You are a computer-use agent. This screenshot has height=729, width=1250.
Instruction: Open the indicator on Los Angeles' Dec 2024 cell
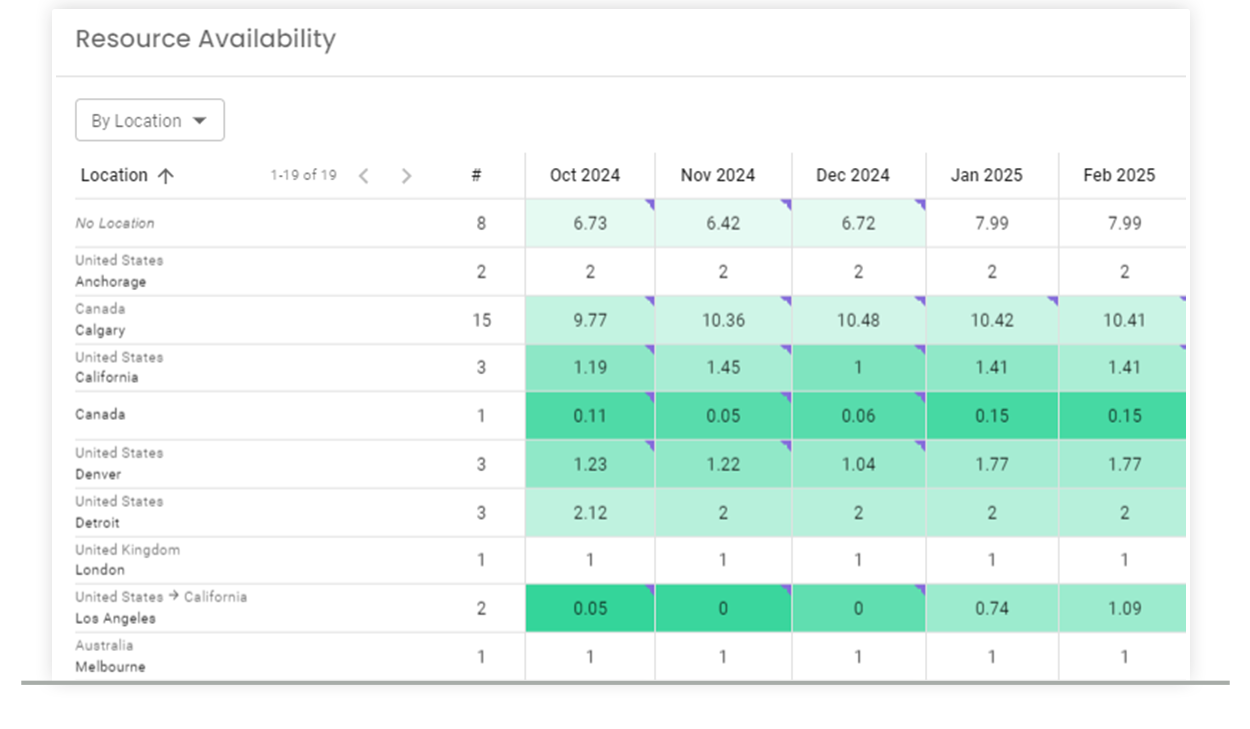tap(920, 589)
